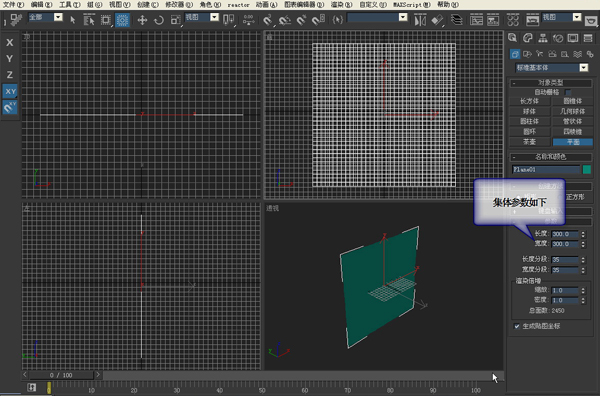Click the Plane01 name field
The height and width of the screenshot is (396, 600).
546,169
